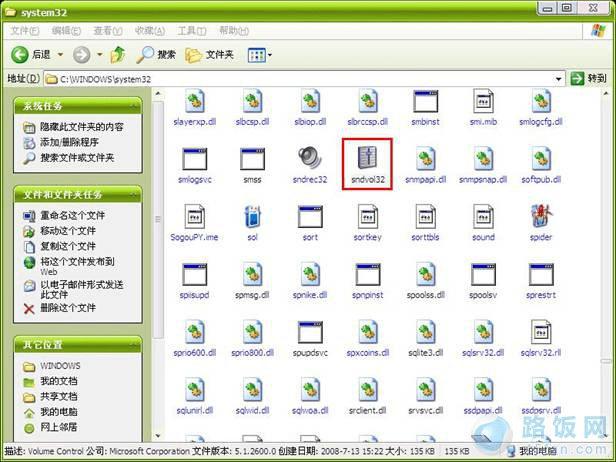The width and height of the screenshot is (616, 462).
Task: Open the 查看(V) menu
Action: tap(108, 31)
